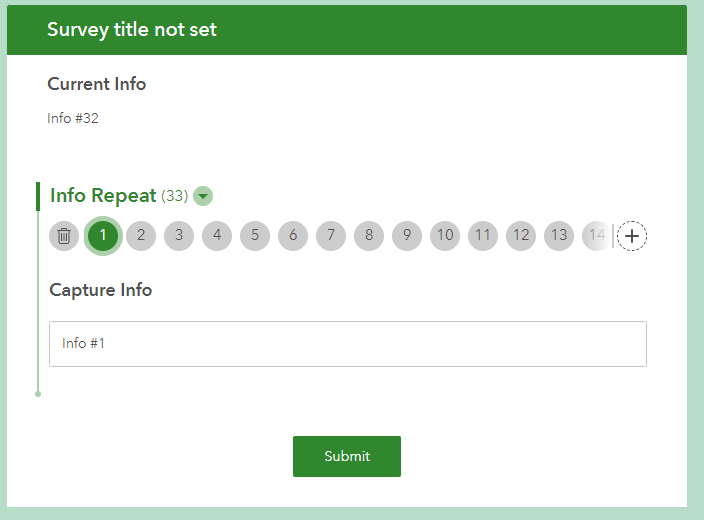
Task: Go to repeat record 9
Action: coord(407,236)
